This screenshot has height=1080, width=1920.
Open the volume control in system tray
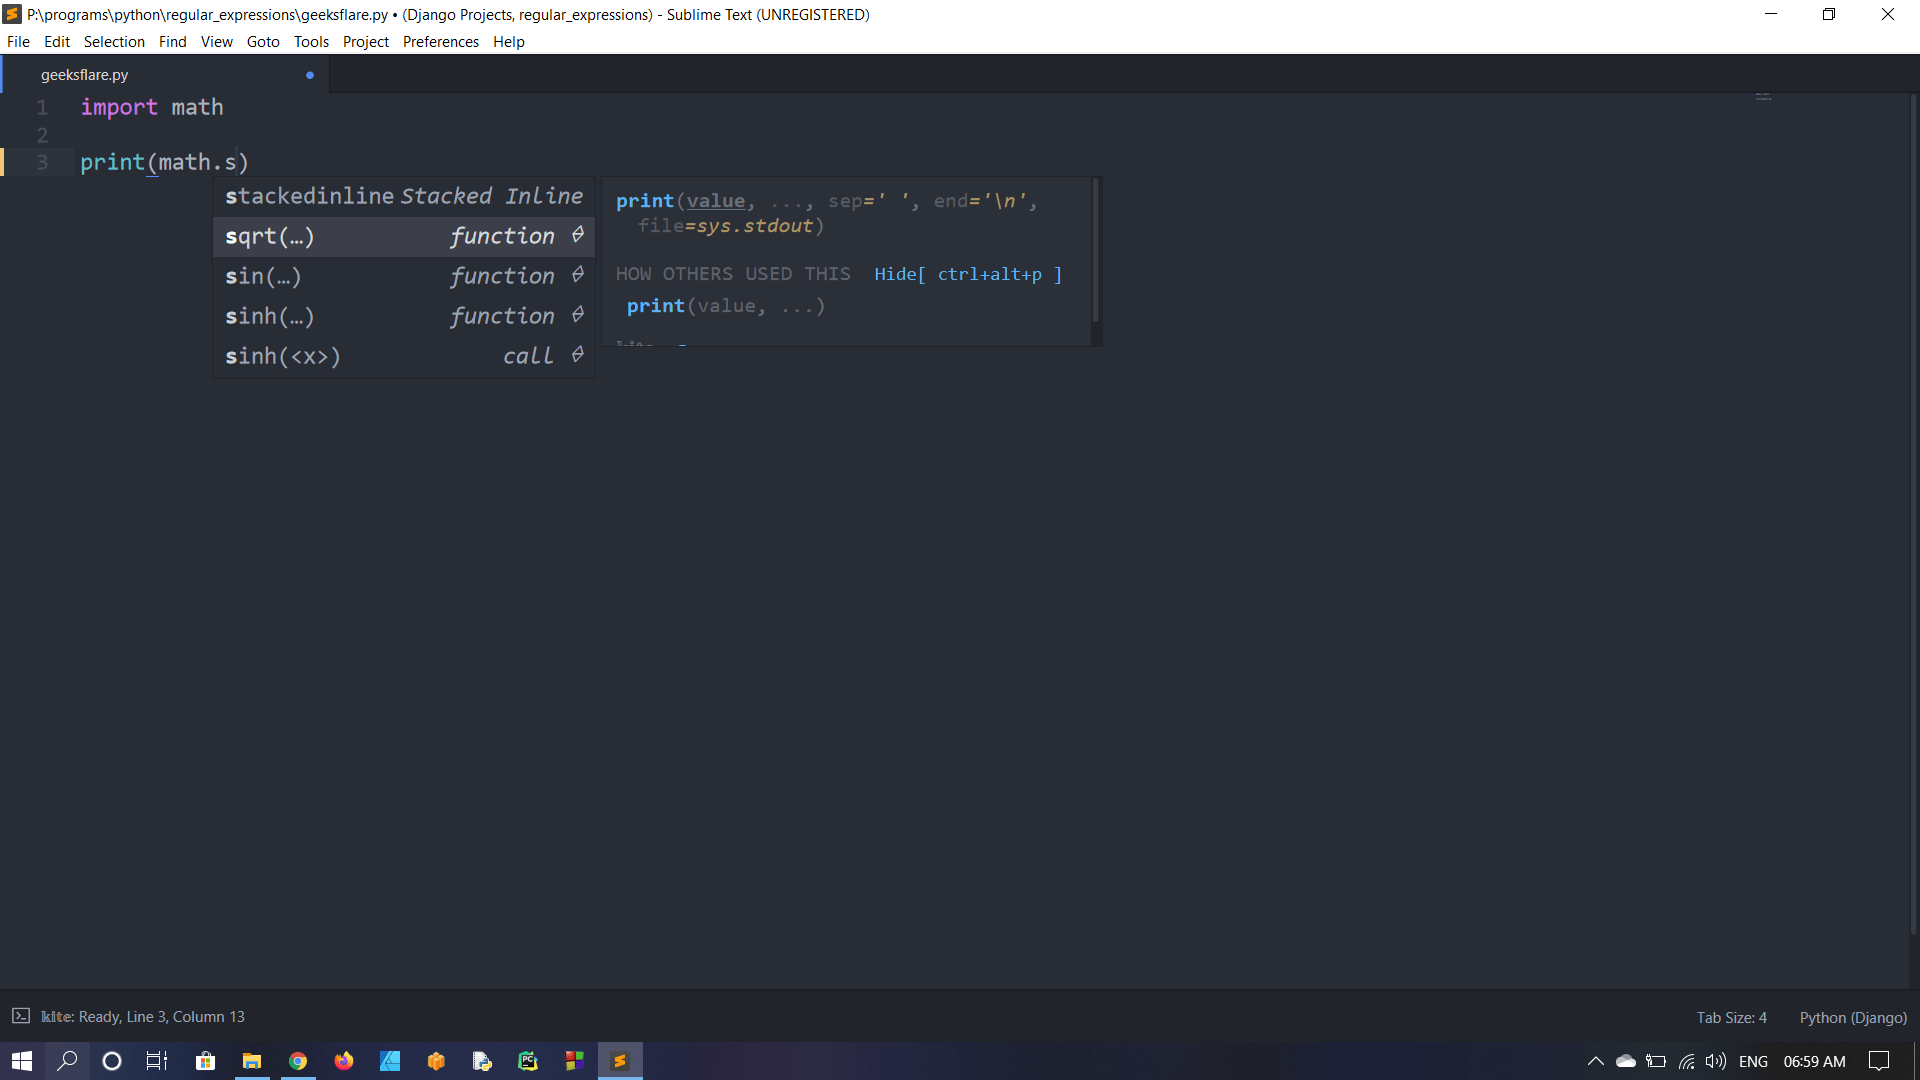tap(1715, 1061)
